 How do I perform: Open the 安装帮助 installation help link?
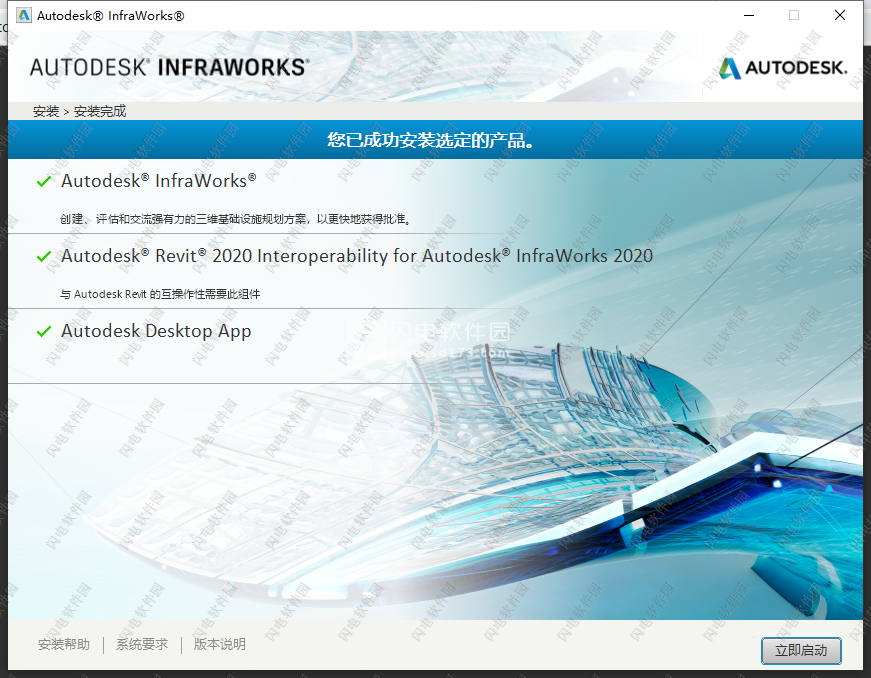coord(64,644)
